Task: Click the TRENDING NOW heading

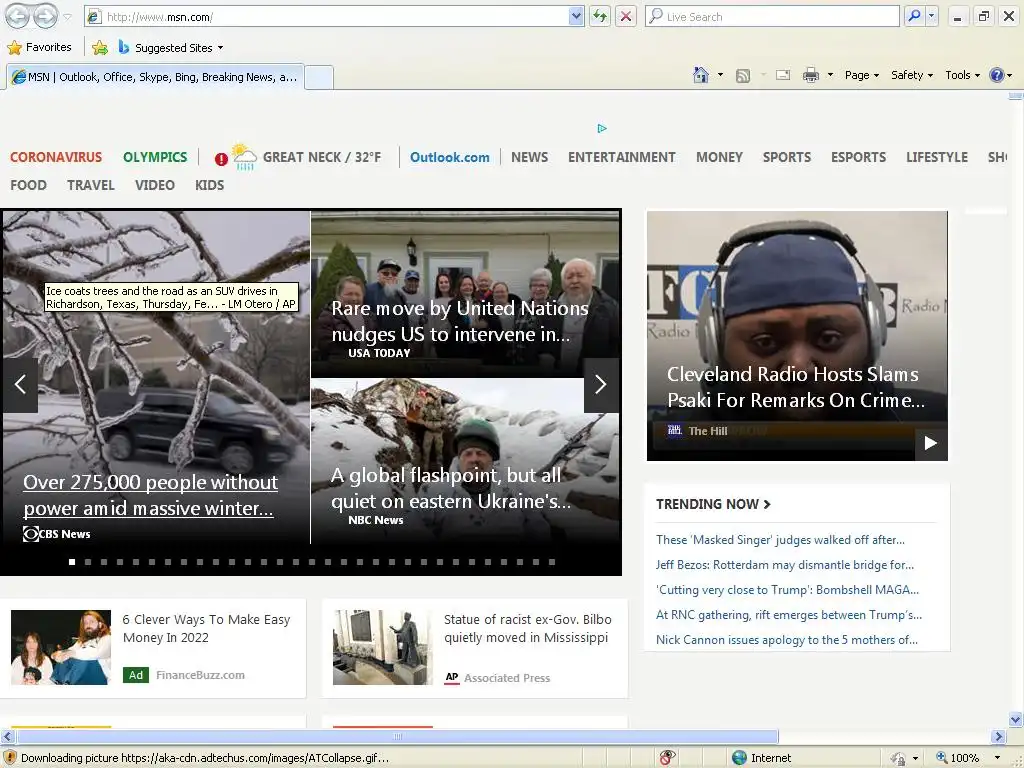Action: click(x=713, y=504)
